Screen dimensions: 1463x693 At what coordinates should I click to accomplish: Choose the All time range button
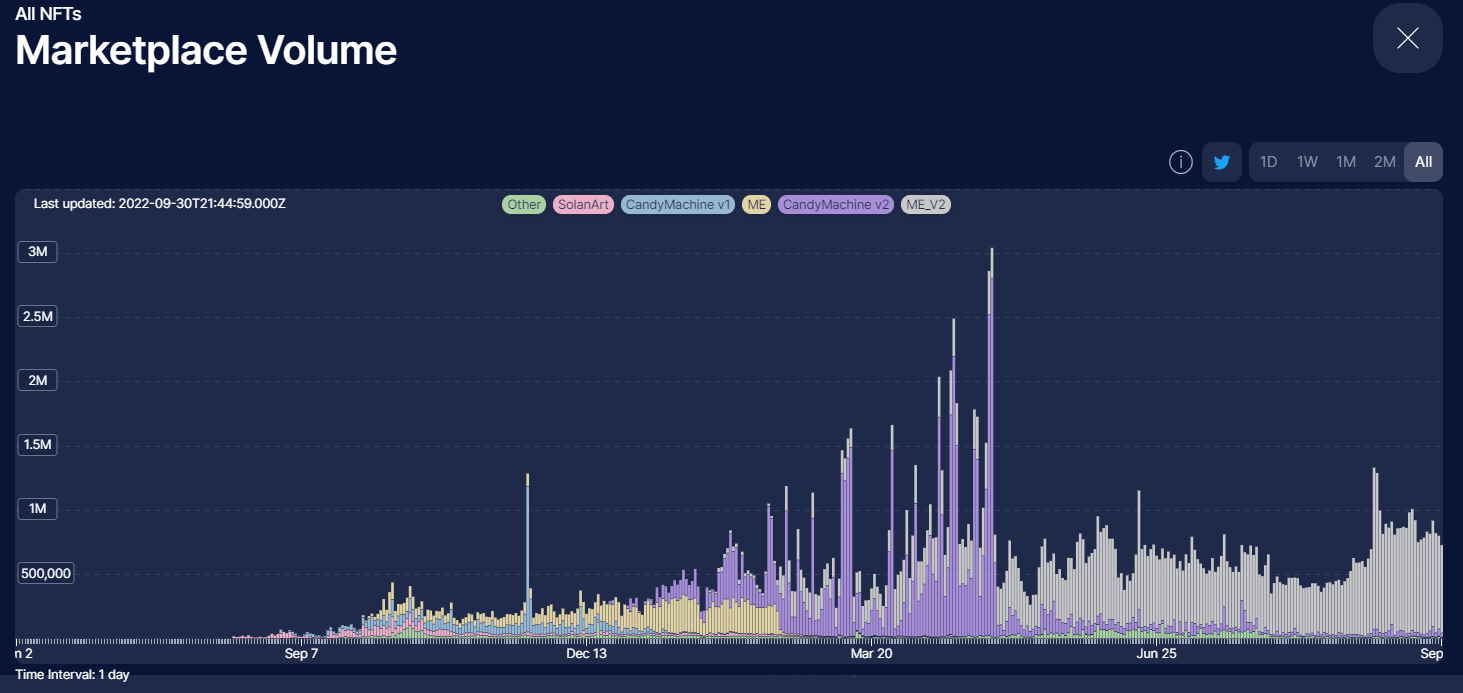[1423, 162]
